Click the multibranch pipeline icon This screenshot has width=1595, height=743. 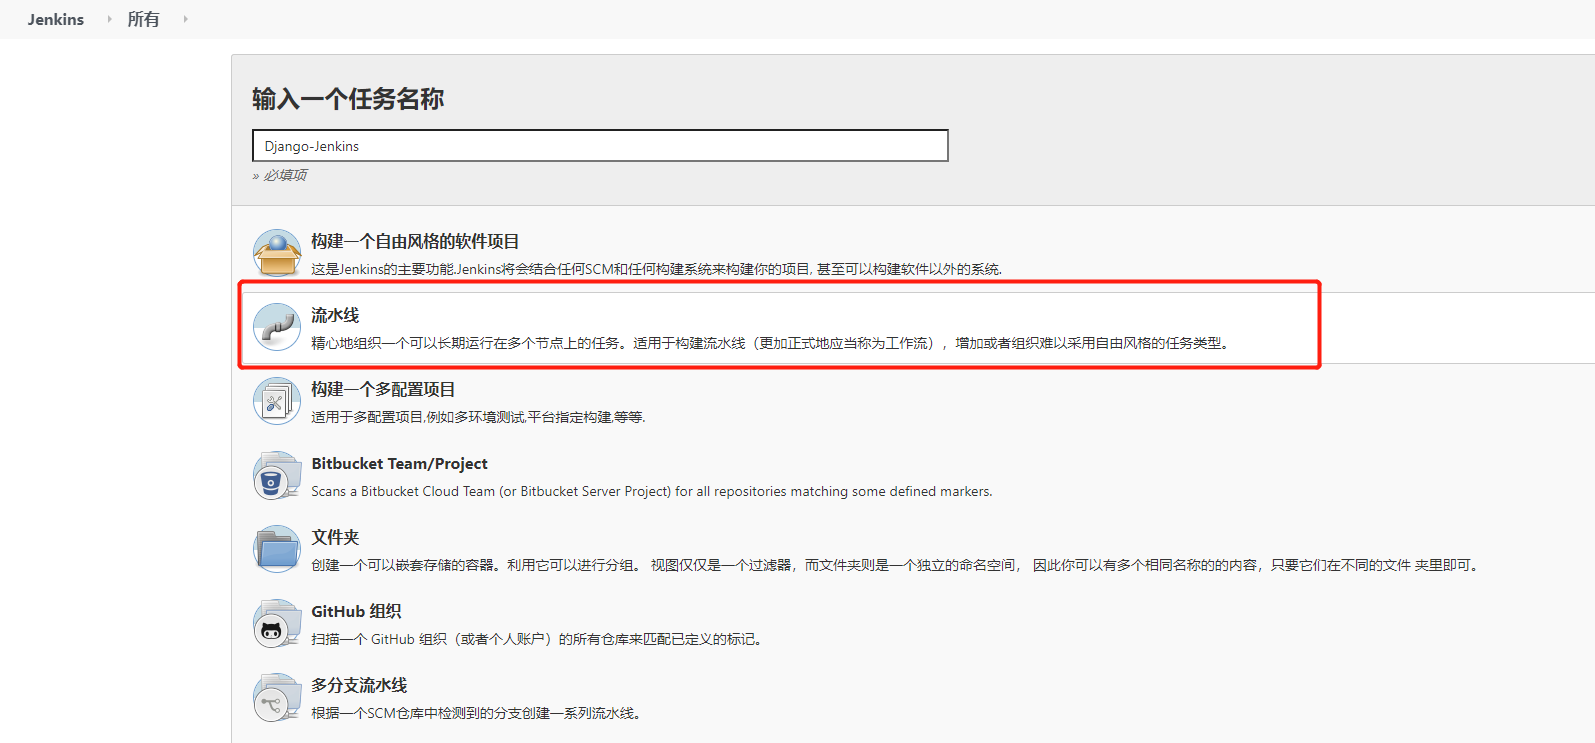click(277, 697)
